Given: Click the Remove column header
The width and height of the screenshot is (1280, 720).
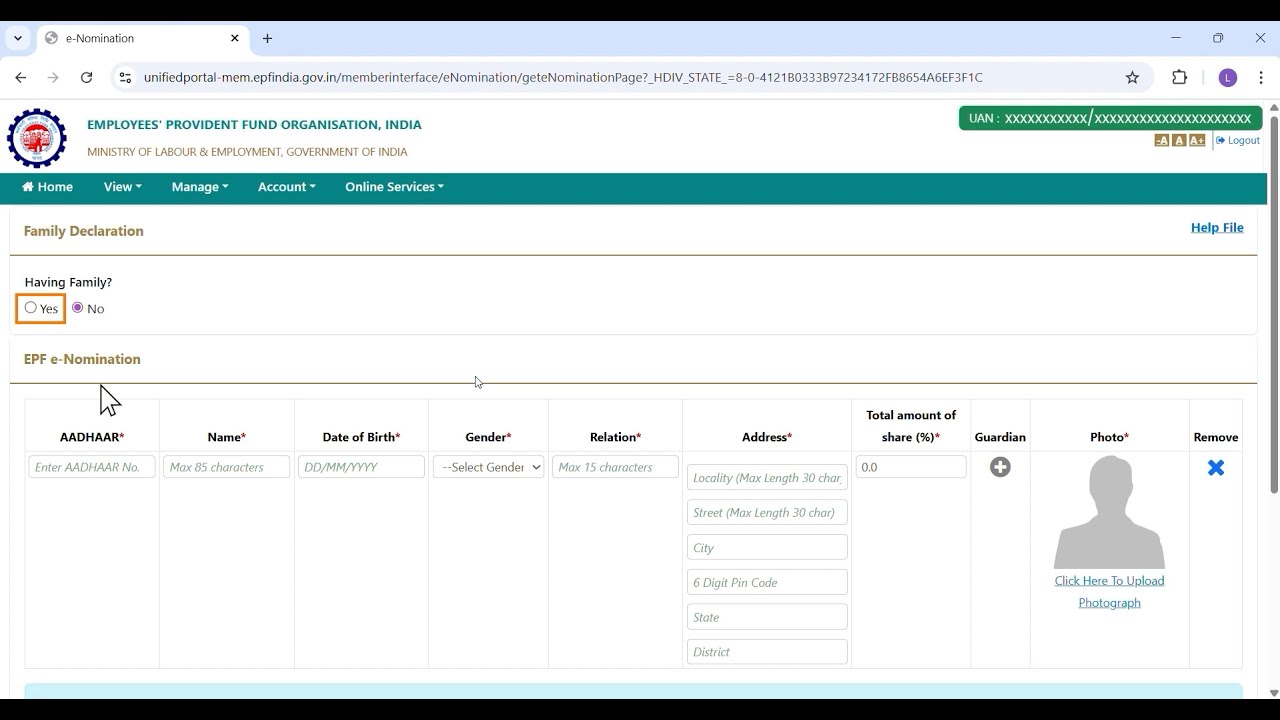Looking at the screenshot, I should 1216,437.
